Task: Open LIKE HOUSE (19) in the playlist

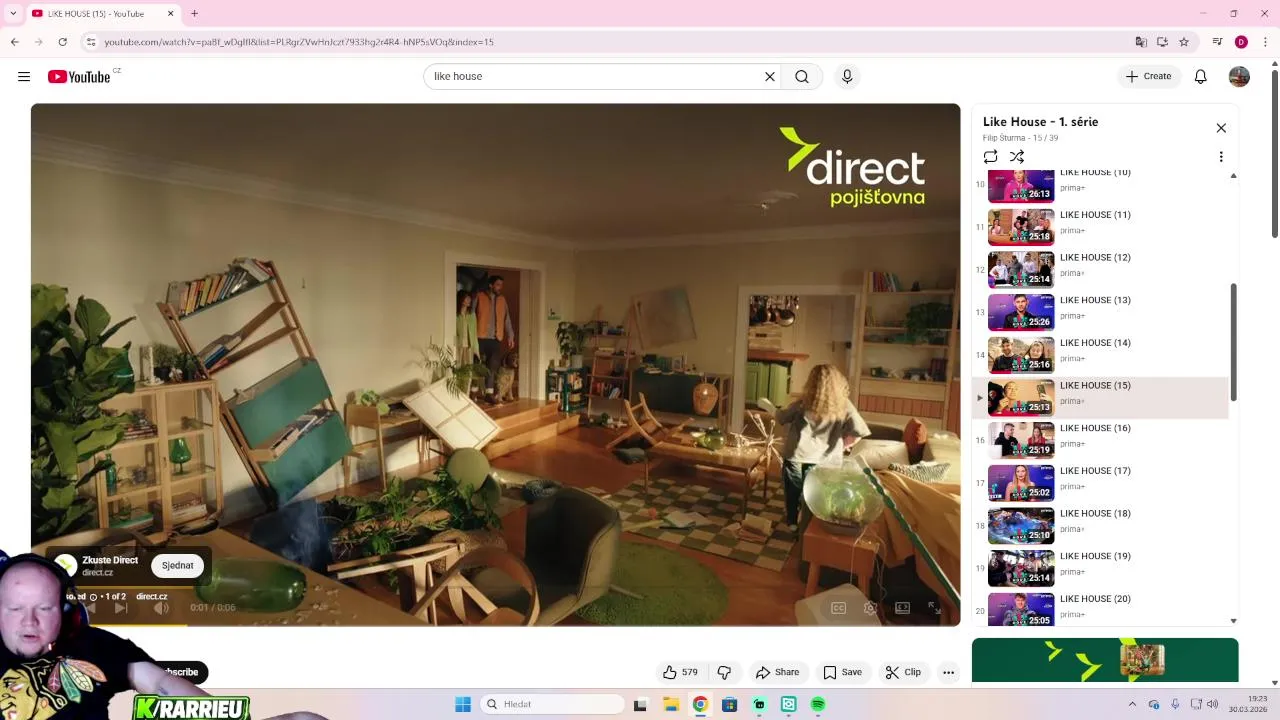Action: pyautogui.click(x=1100, y=568)
